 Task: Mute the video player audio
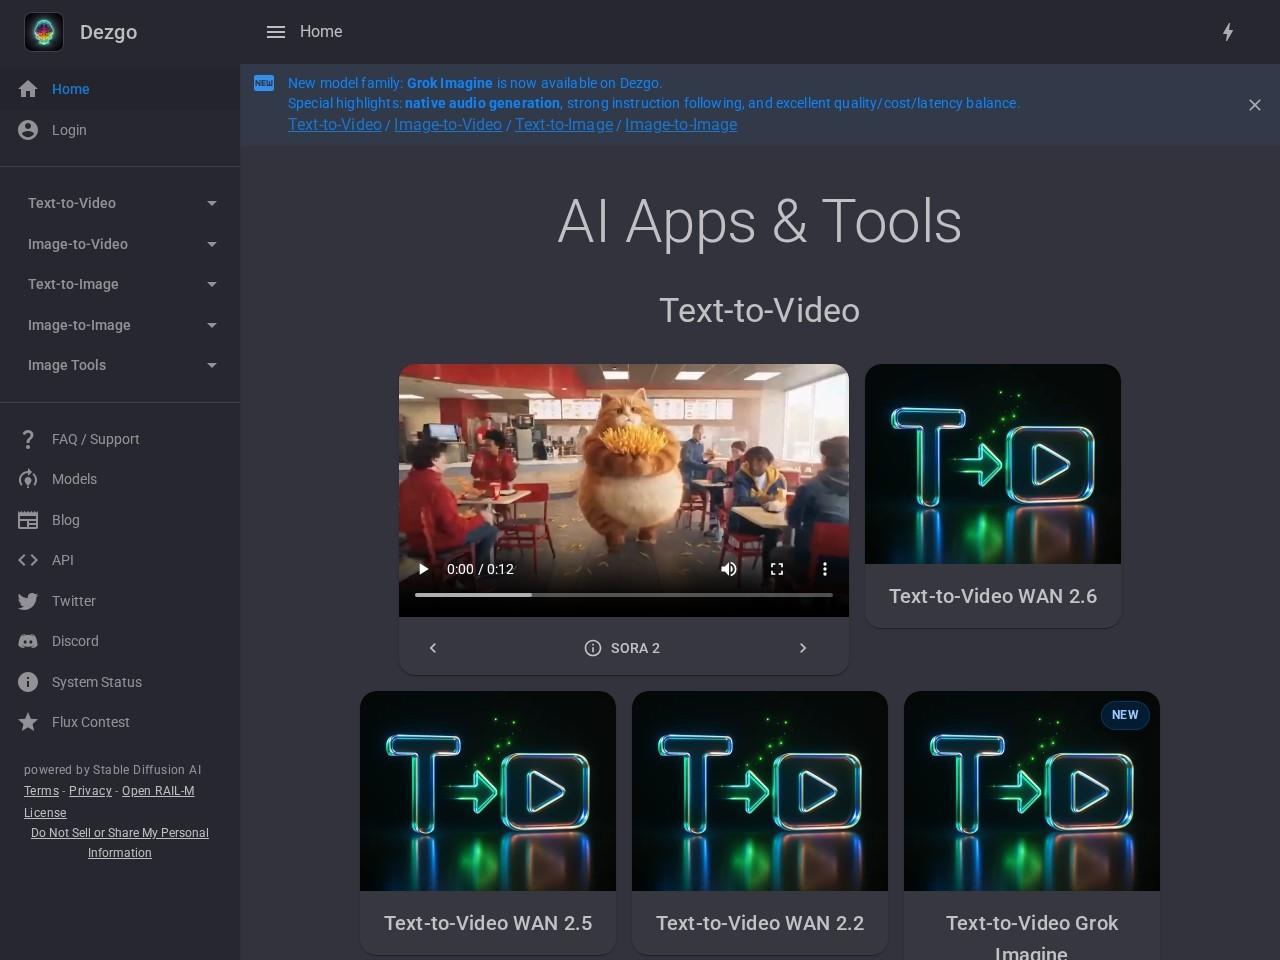[x=729, y=569]
